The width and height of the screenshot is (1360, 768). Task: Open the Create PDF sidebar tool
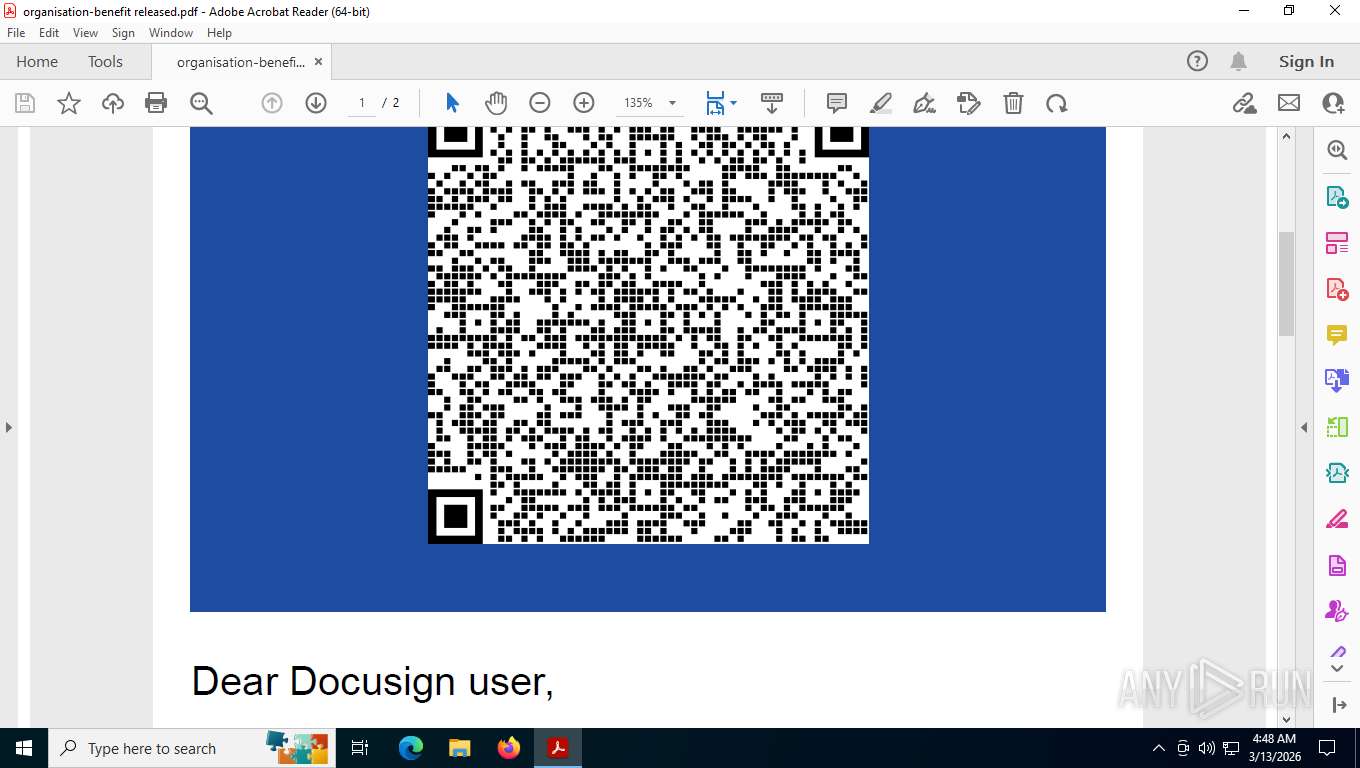pos(1337,289)
